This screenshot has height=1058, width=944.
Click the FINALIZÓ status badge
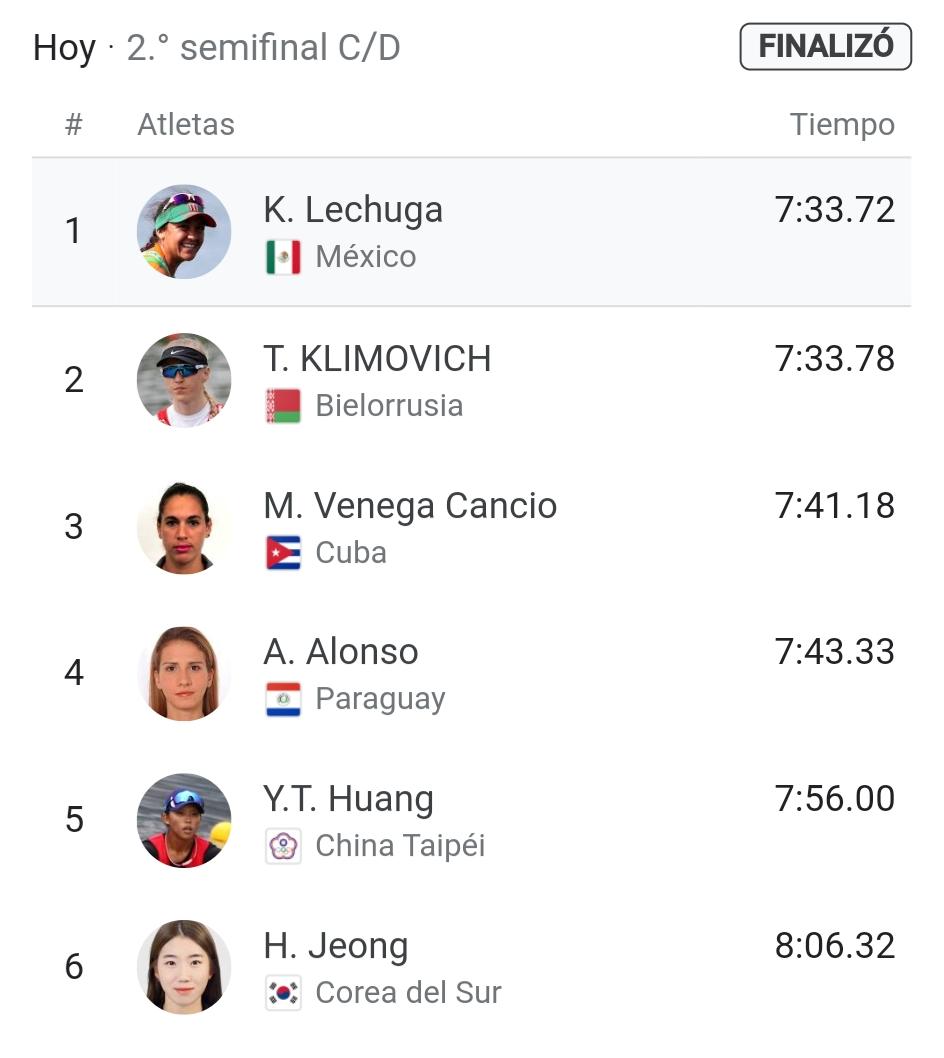(825, 47)
